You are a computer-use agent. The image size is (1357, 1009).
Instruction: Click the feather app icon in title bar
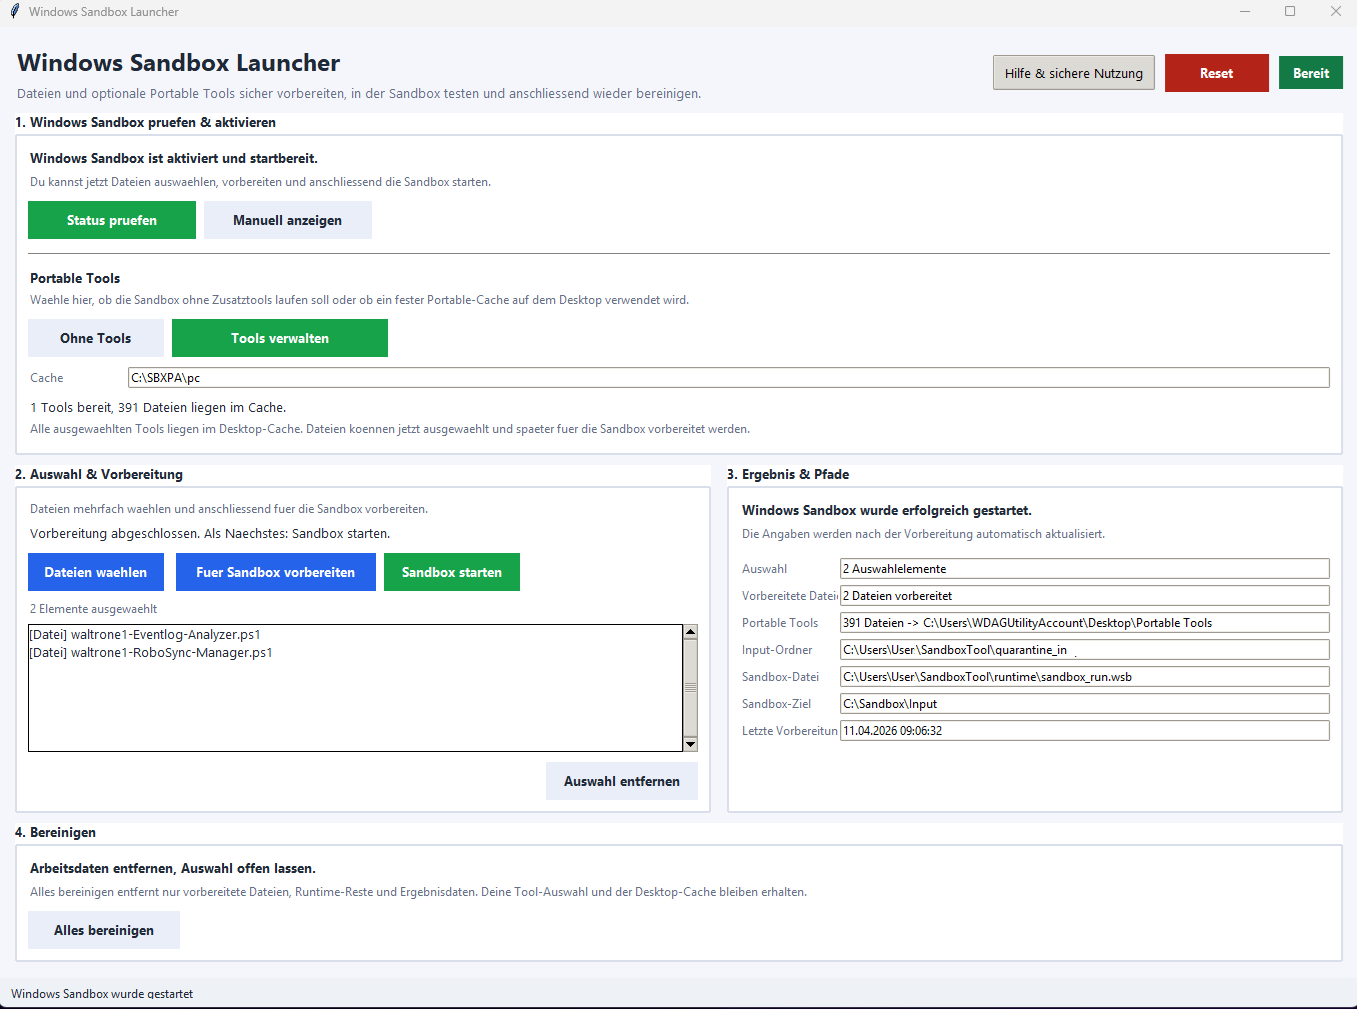point(14,12)
